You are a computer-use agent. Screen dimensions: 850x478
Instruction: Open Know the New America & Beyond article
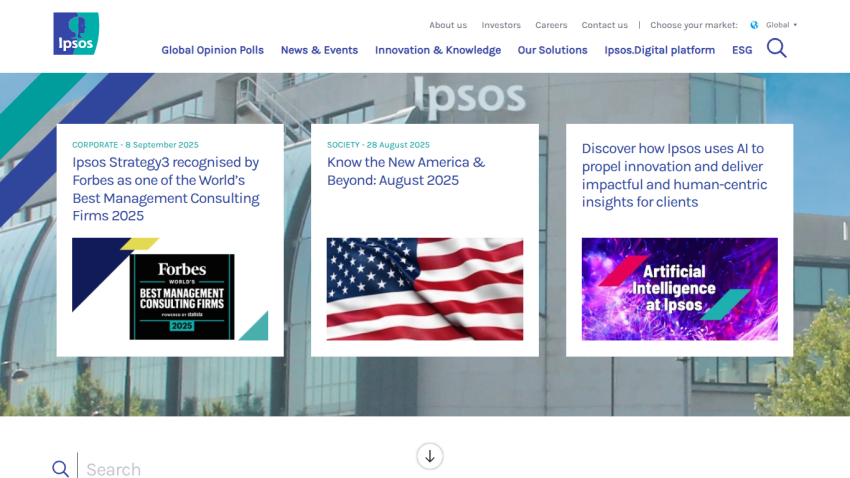406,171
